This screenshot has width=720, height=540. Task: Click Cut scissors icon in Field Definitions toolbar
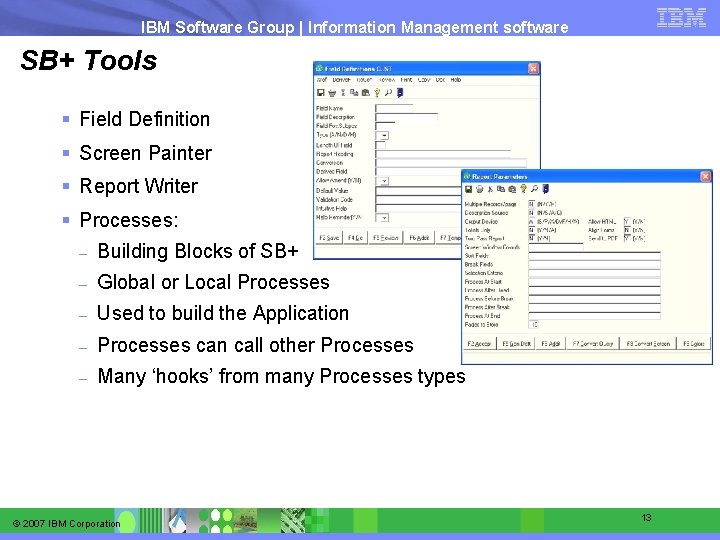click(x=343, y=93)
